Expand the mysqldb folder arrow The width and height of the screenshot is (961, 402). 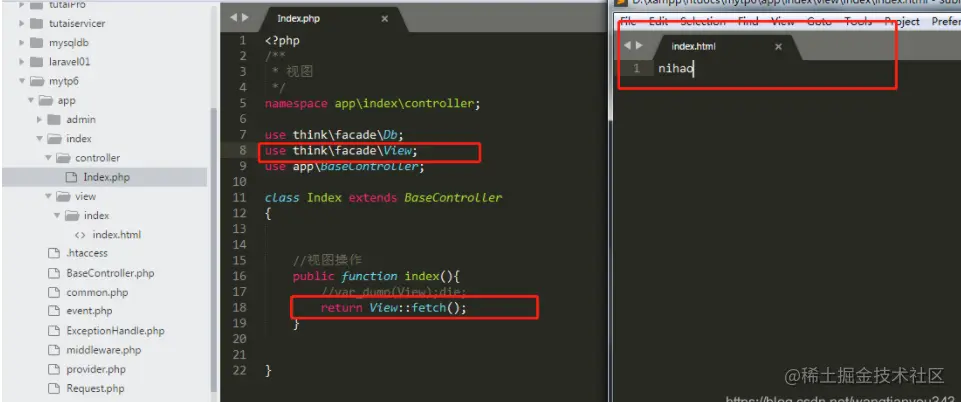[22, 43]
